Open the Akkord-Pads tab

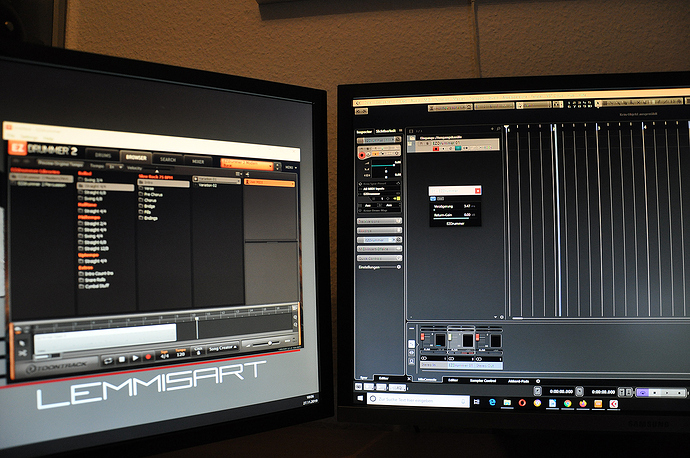click(518, 381)
